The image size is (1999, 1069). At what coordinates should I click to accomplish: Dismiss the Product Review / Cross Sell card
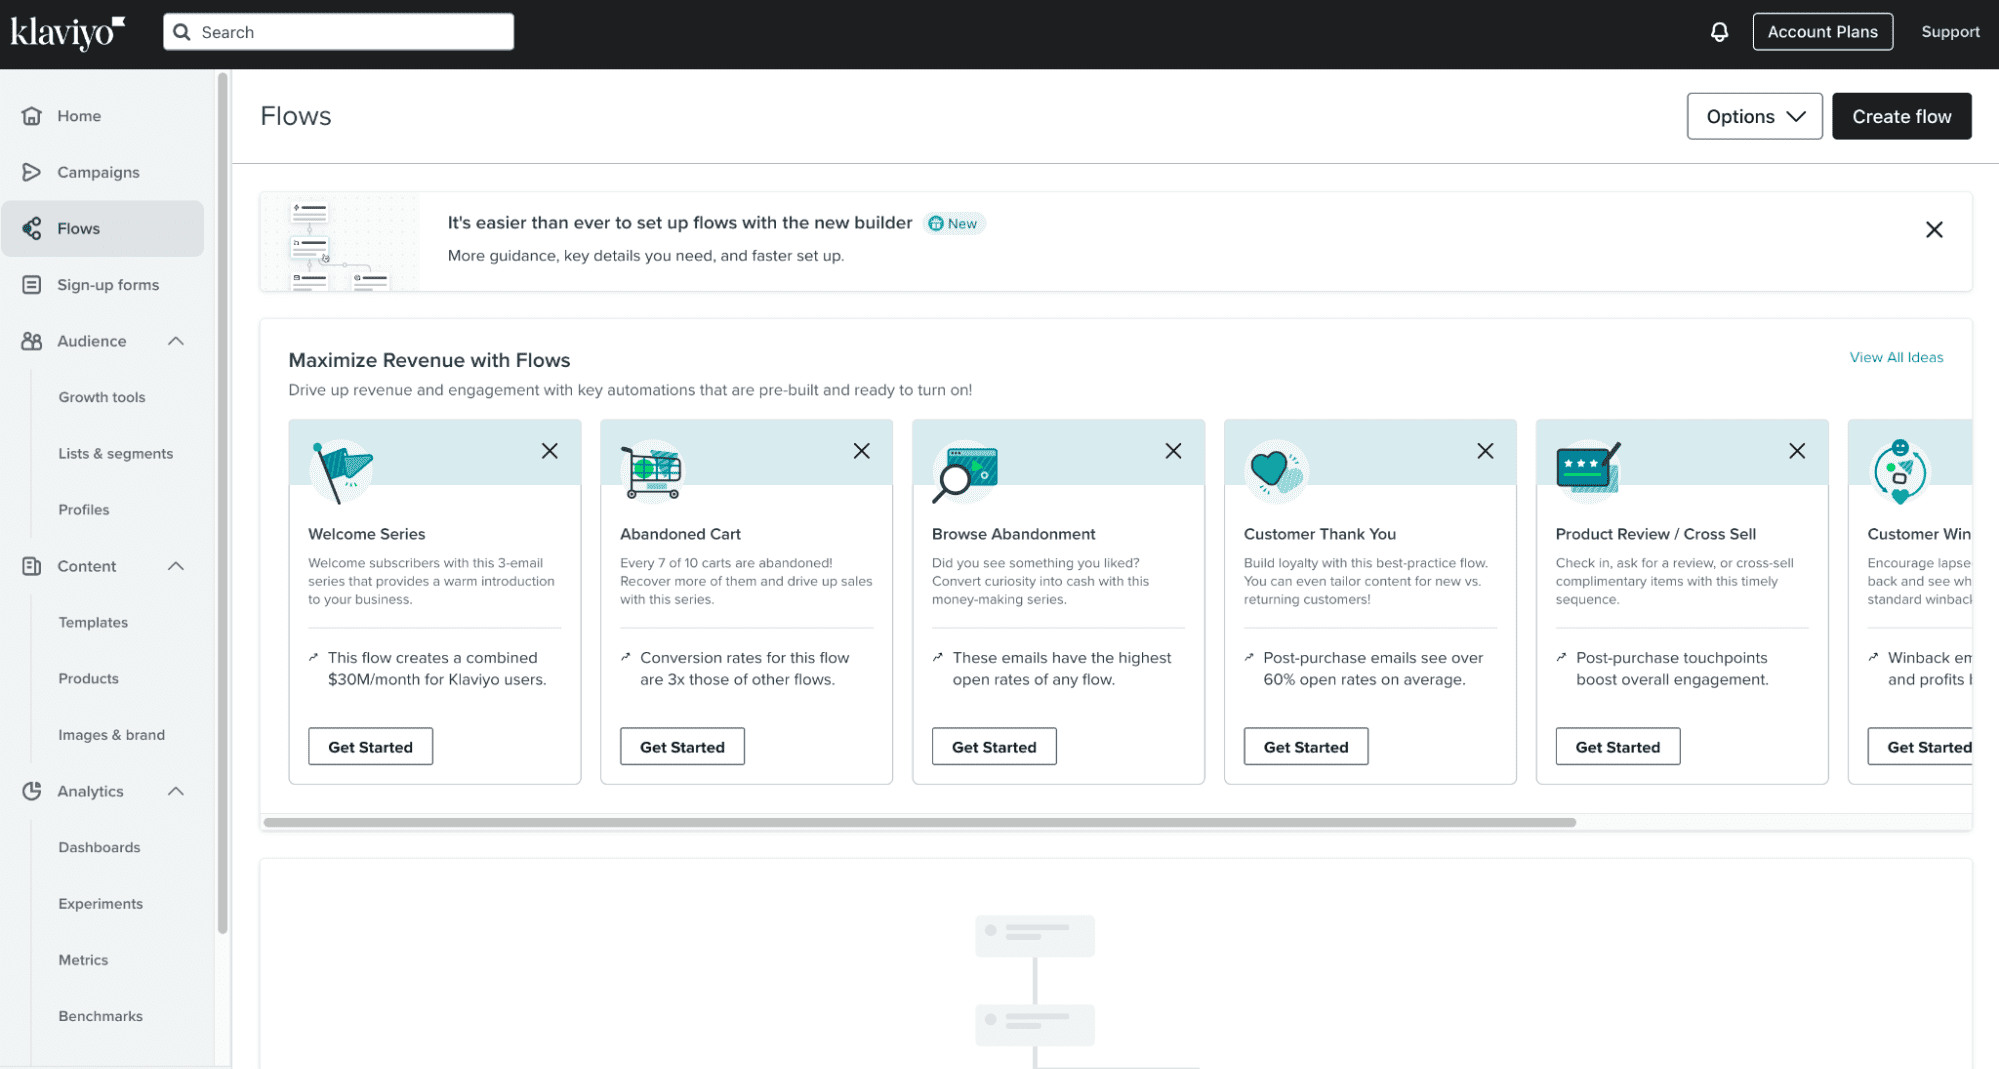(x=1797, y=451)
